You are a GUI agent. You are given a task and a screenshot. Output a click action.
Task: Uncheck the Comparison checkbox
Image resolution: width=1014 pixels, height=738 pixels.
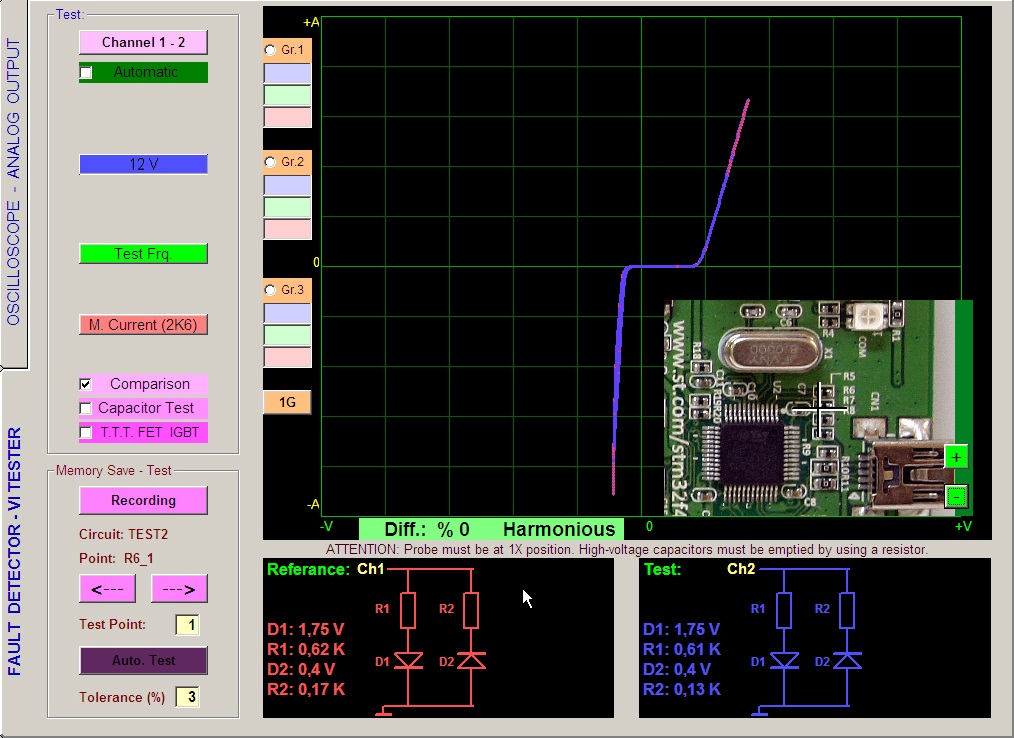[86, 384]
